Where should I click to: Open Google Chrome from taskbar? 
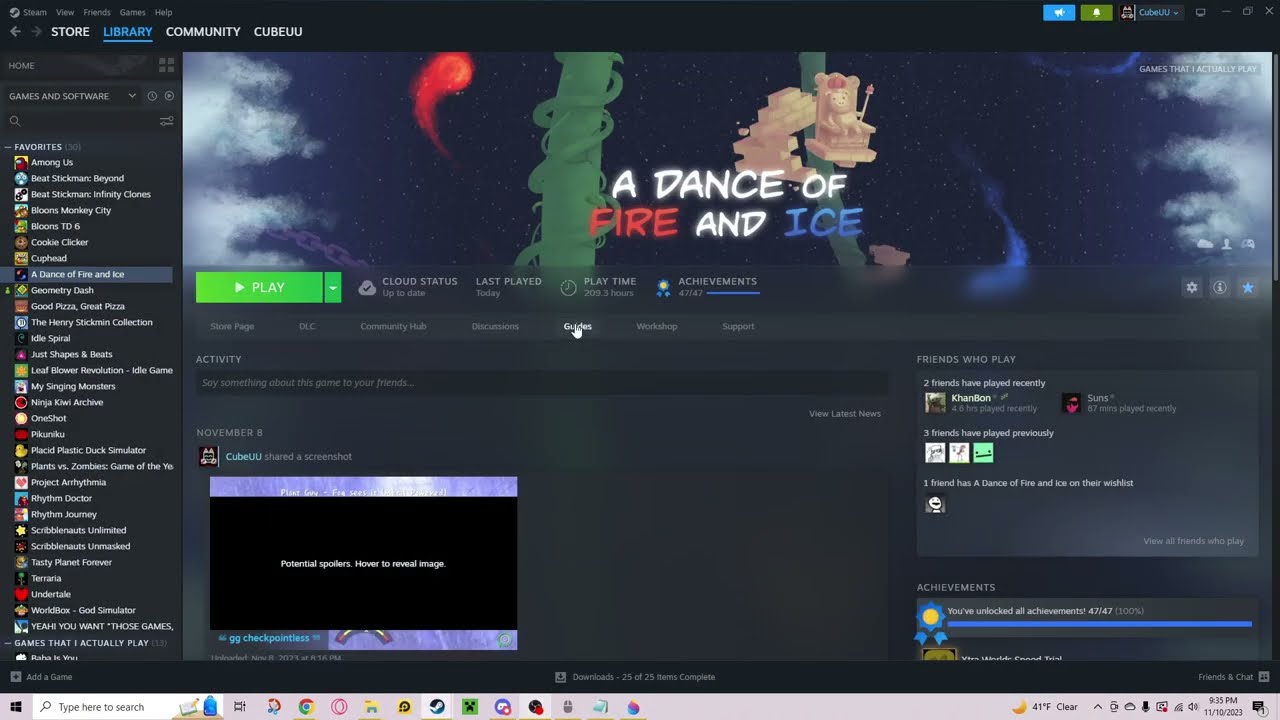pyautogui.click(x=306, y=707)
